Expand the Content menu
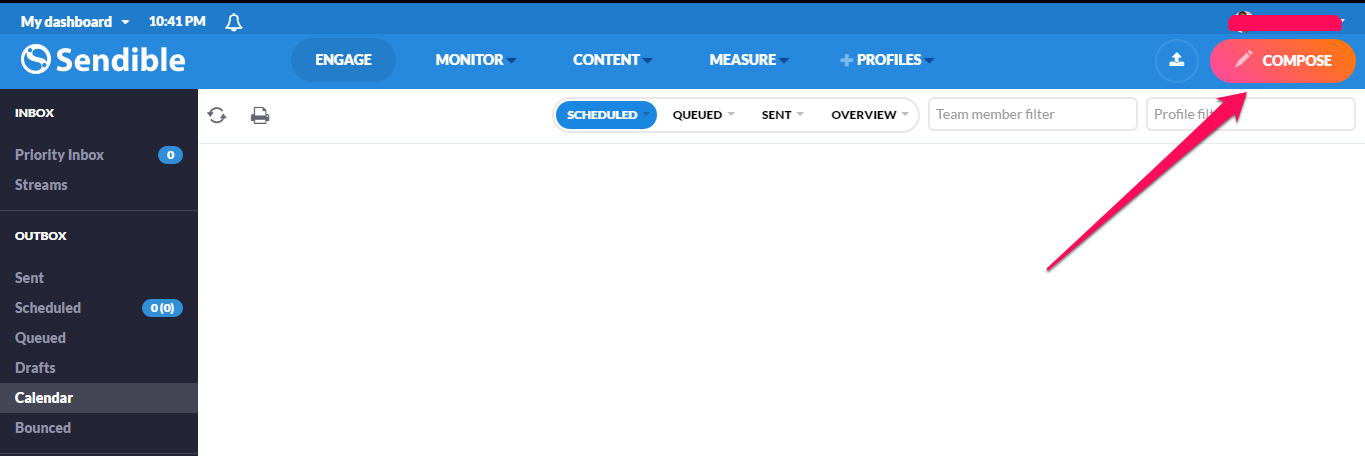1365x456 pixels. 612,60
